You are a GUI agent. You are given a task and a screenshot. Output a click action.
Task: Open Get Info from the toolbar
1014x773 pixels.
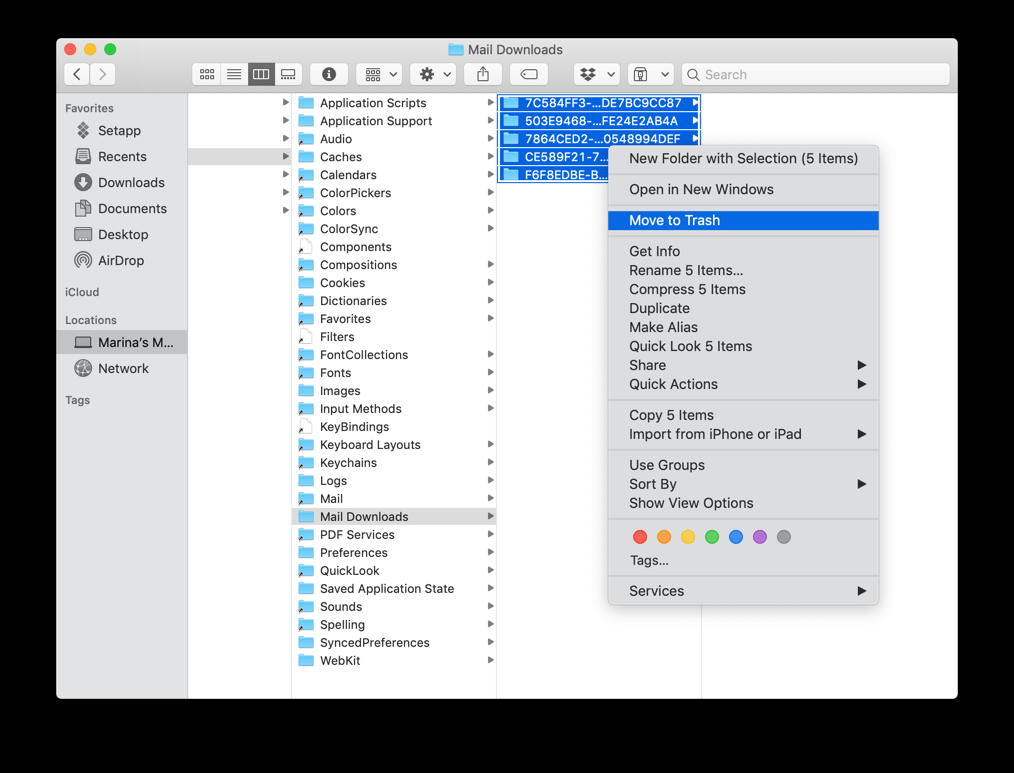click(329, 73)
